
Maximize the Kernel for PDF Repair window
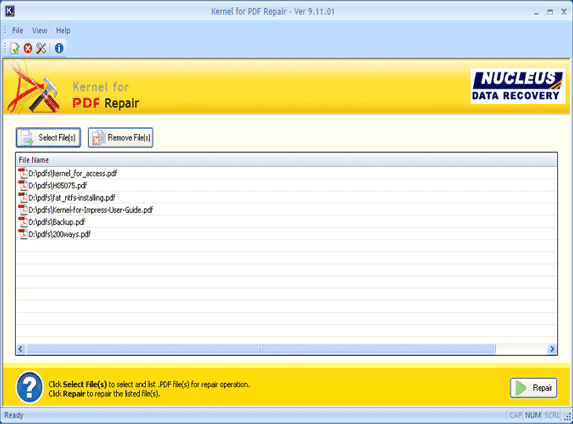point(550,12)
